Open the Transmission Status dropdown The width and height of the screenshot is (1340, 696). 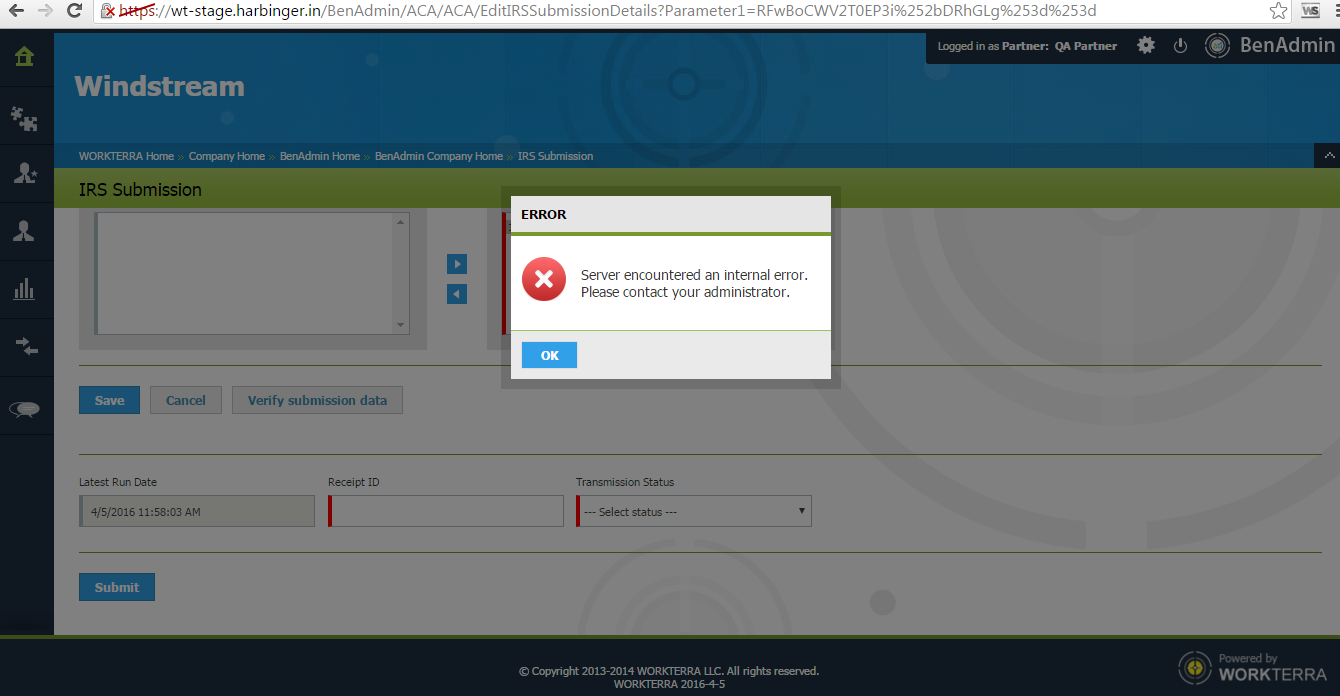pyautogui.click(x=694, y=512)
